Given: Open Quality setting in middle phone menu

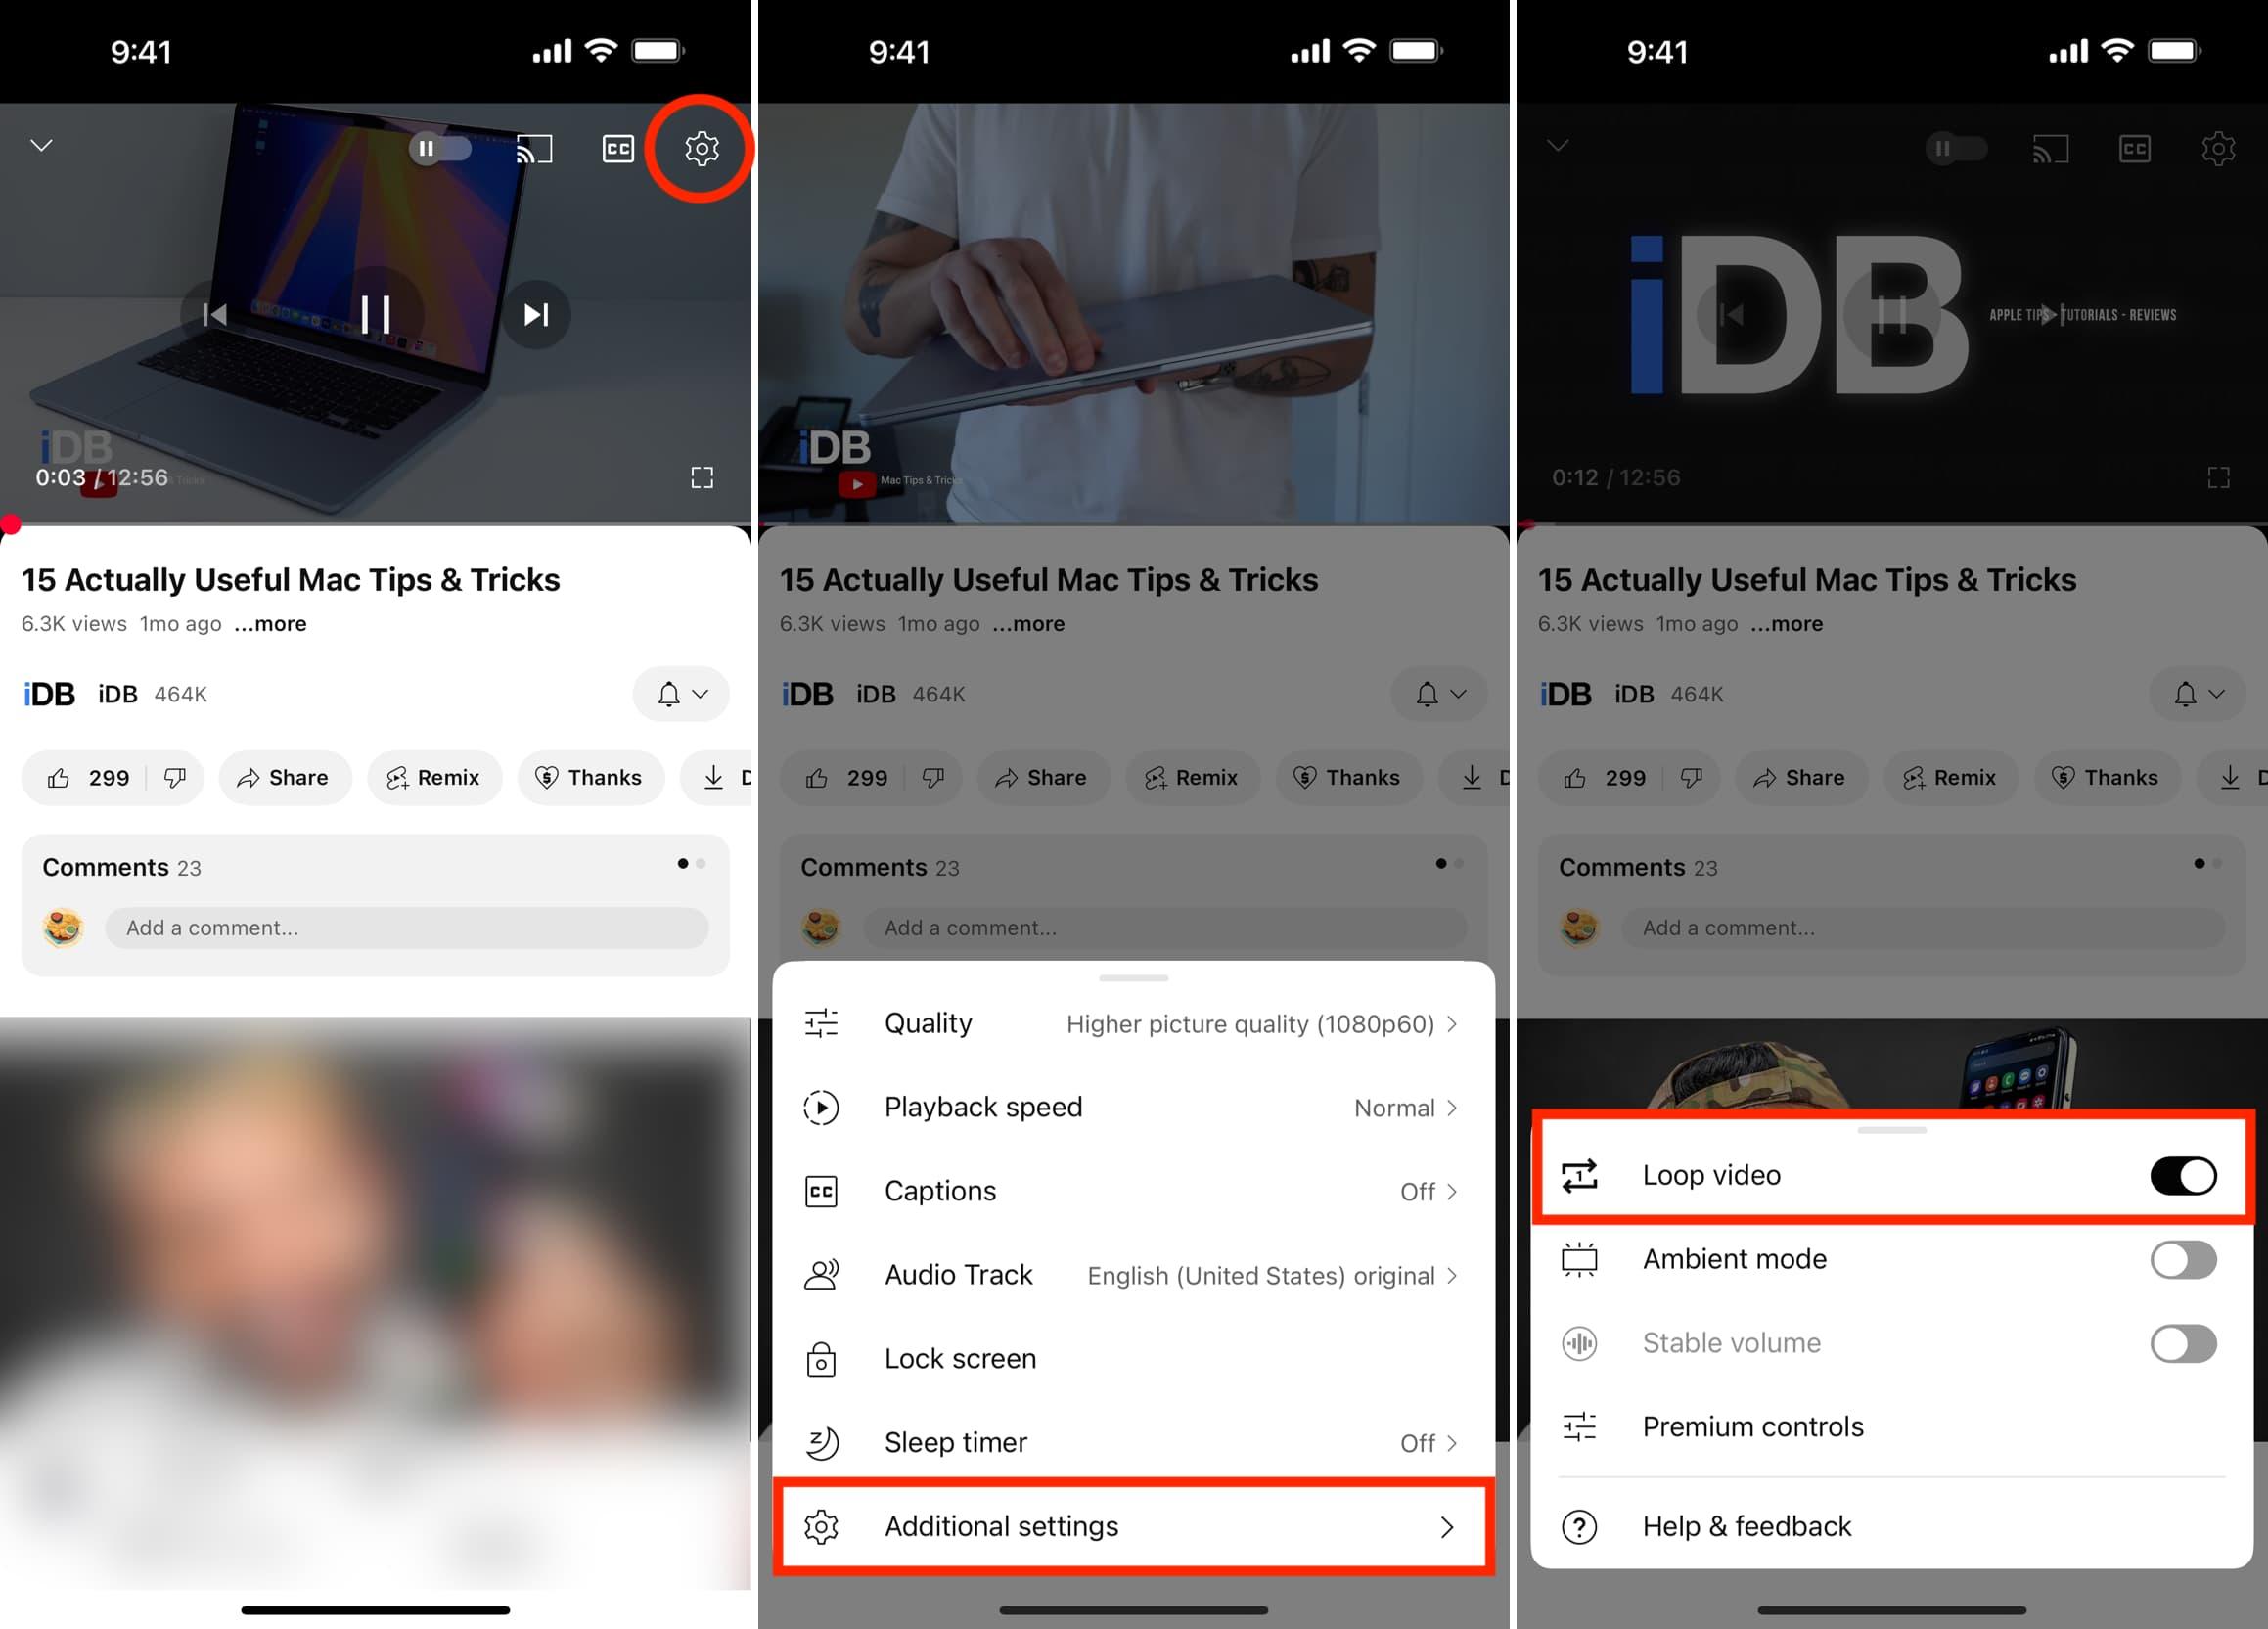Looking at the screenshot, I should (1133, 1024).
